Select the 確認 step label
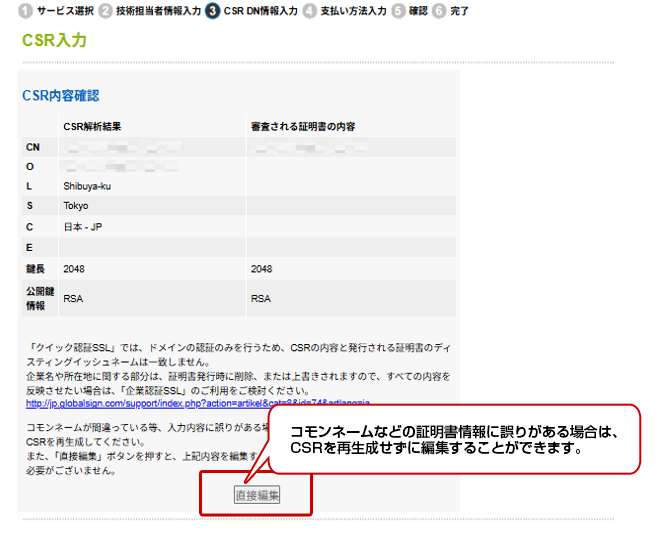This screenshot has height=536, width=671. click(x=418, y=11)
